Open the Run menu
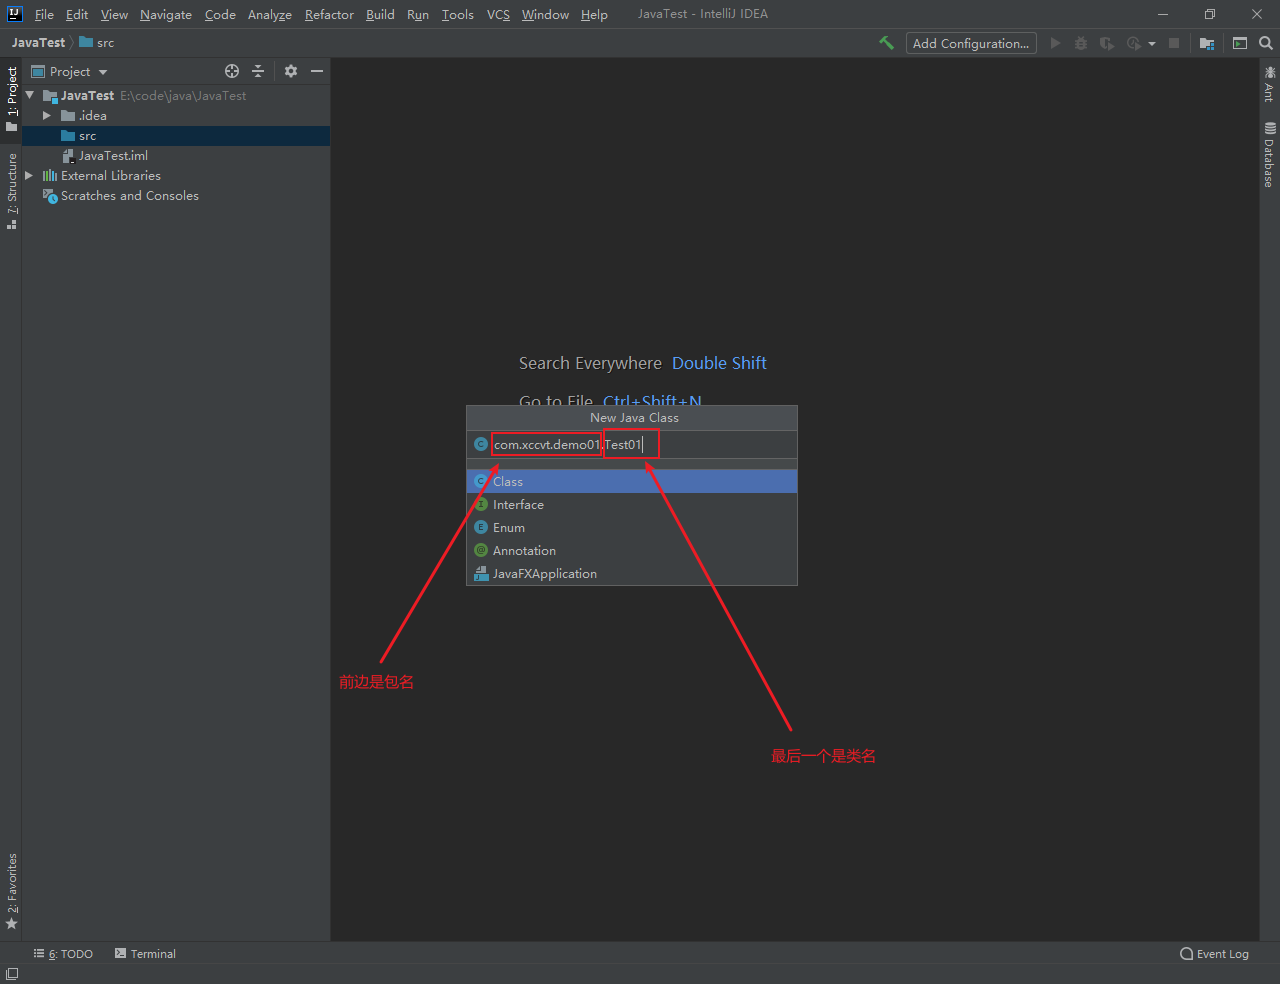The image size is (1280, 984). click(418, 14)
